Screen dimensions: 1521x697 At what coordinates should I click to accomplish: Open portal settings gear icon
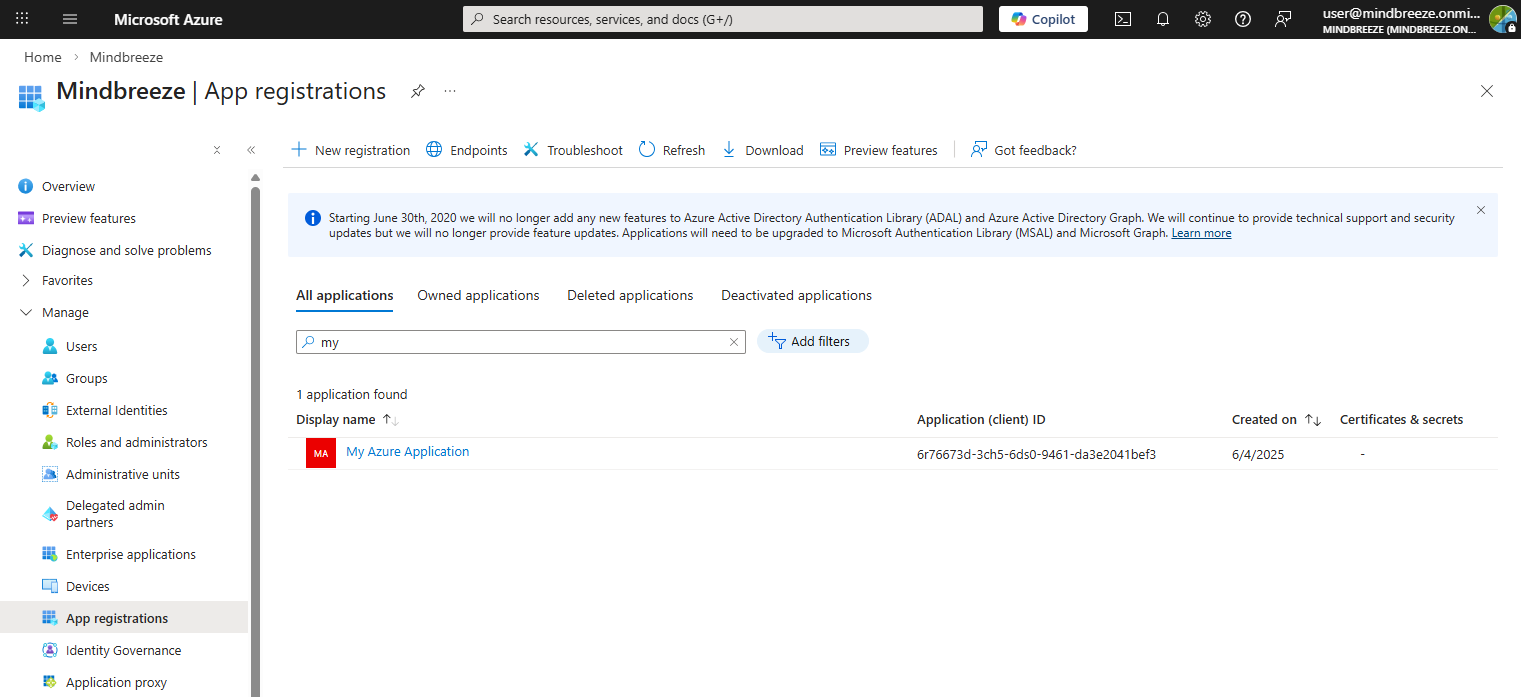point(1203,19)
